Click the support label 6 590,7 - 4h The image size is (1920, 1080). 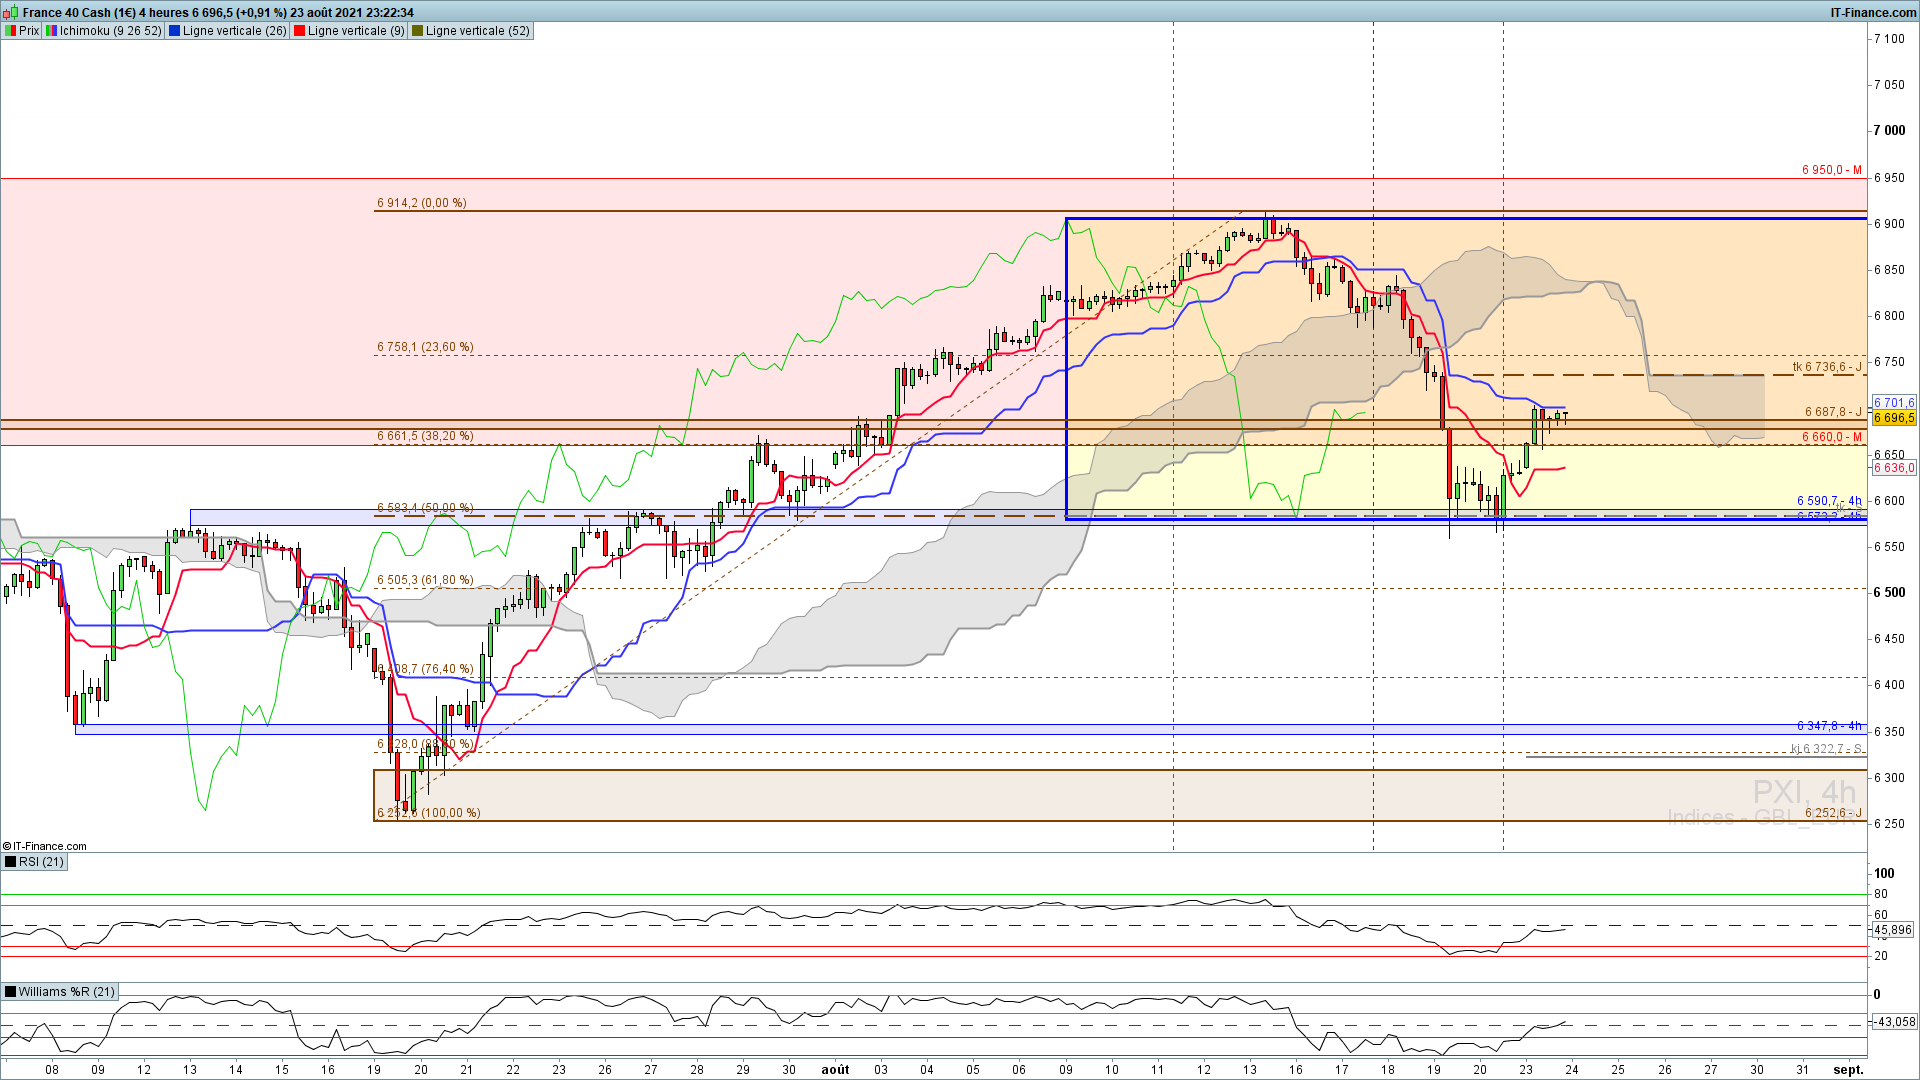coord(1829,501)
